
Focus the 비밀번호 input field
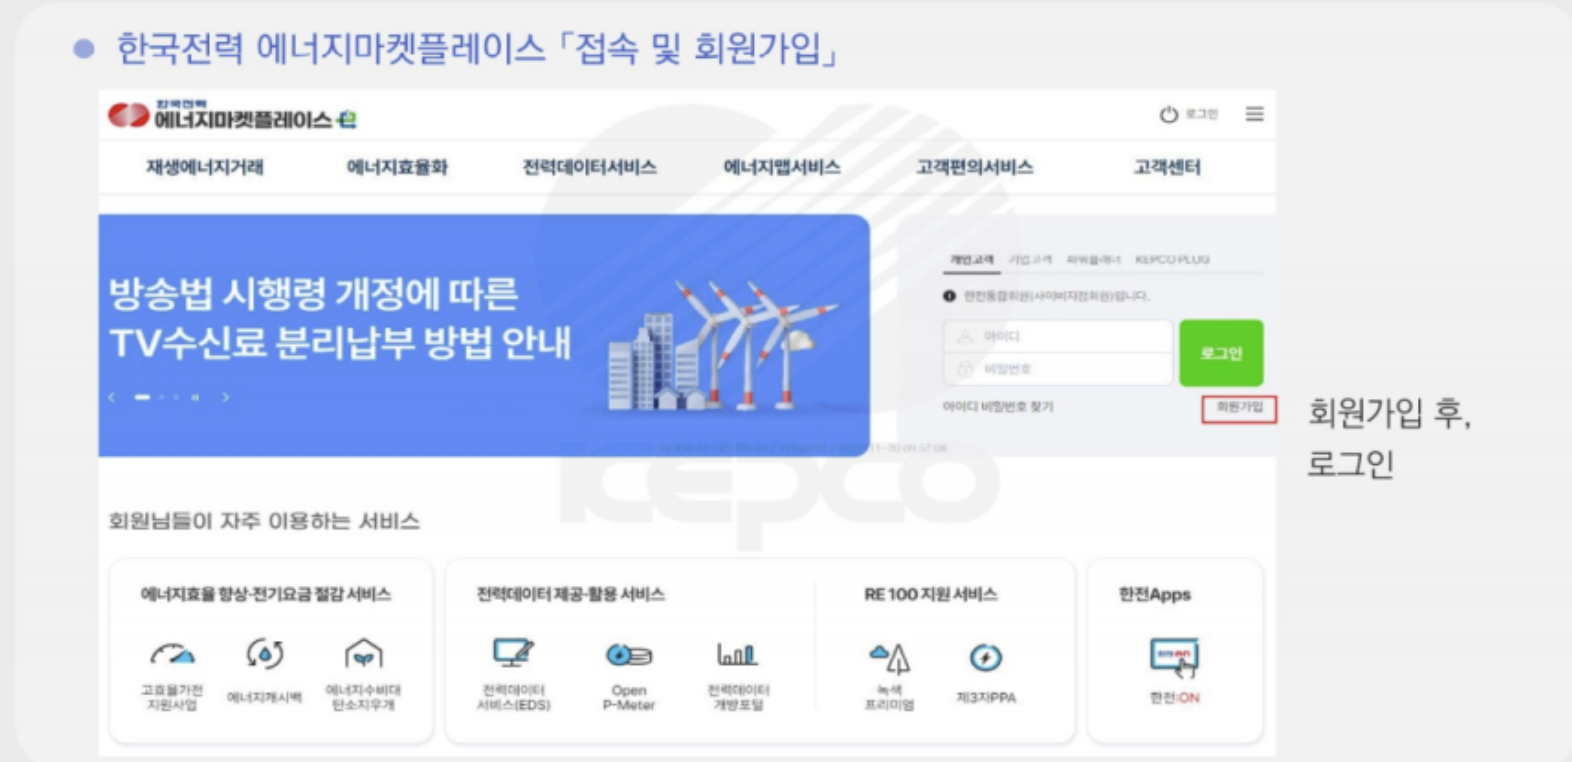pos(1058,369)
